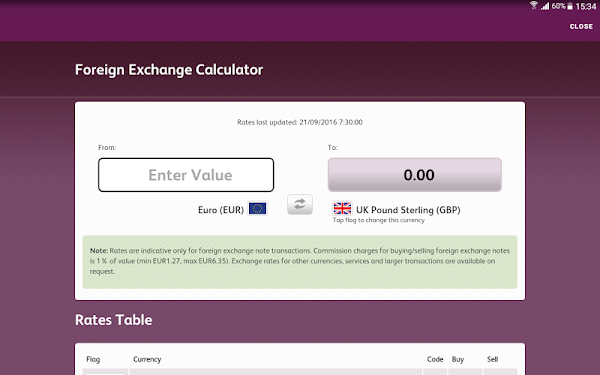Tap the swap currencies arrows button
Image resolution: width=600 pixels, height=375 pixels.
click(300, 204)
